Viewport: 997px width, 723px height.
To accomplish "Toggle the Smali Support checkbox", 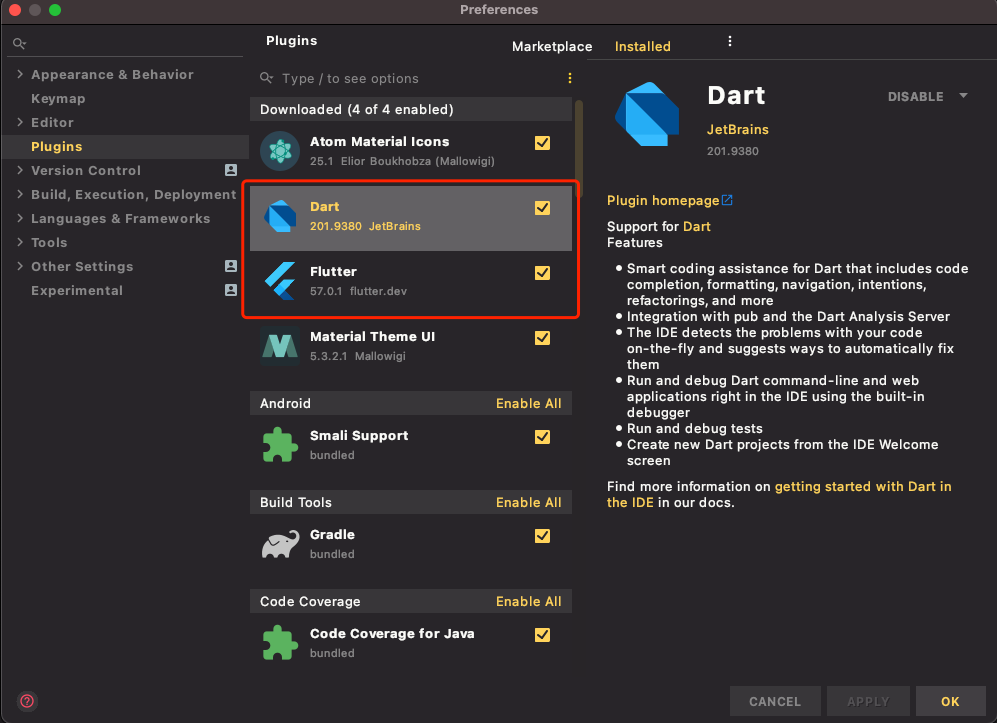I will (542, 437).
